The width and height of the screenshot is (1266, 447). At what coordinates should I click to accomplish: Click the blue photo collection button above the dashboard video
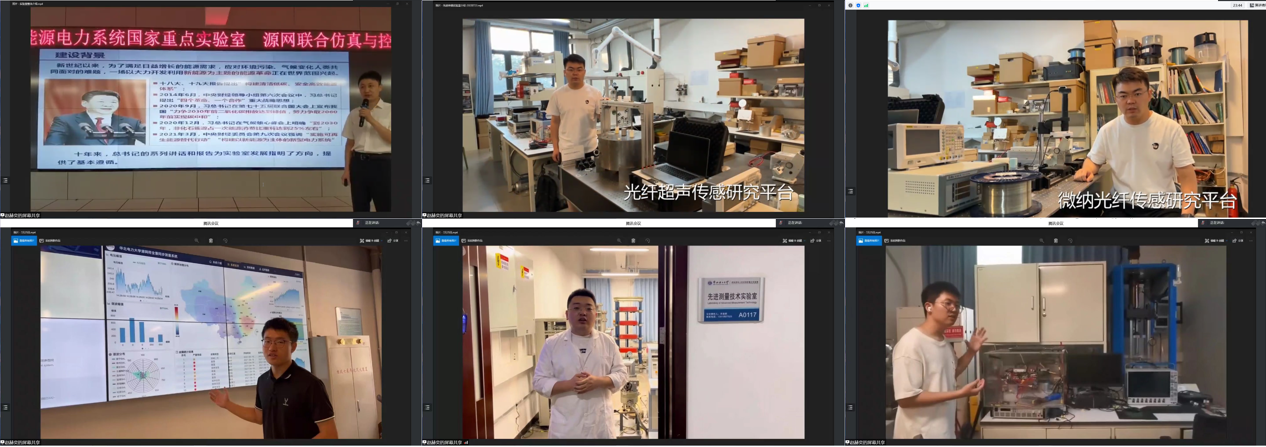click(x=24, y=240)
